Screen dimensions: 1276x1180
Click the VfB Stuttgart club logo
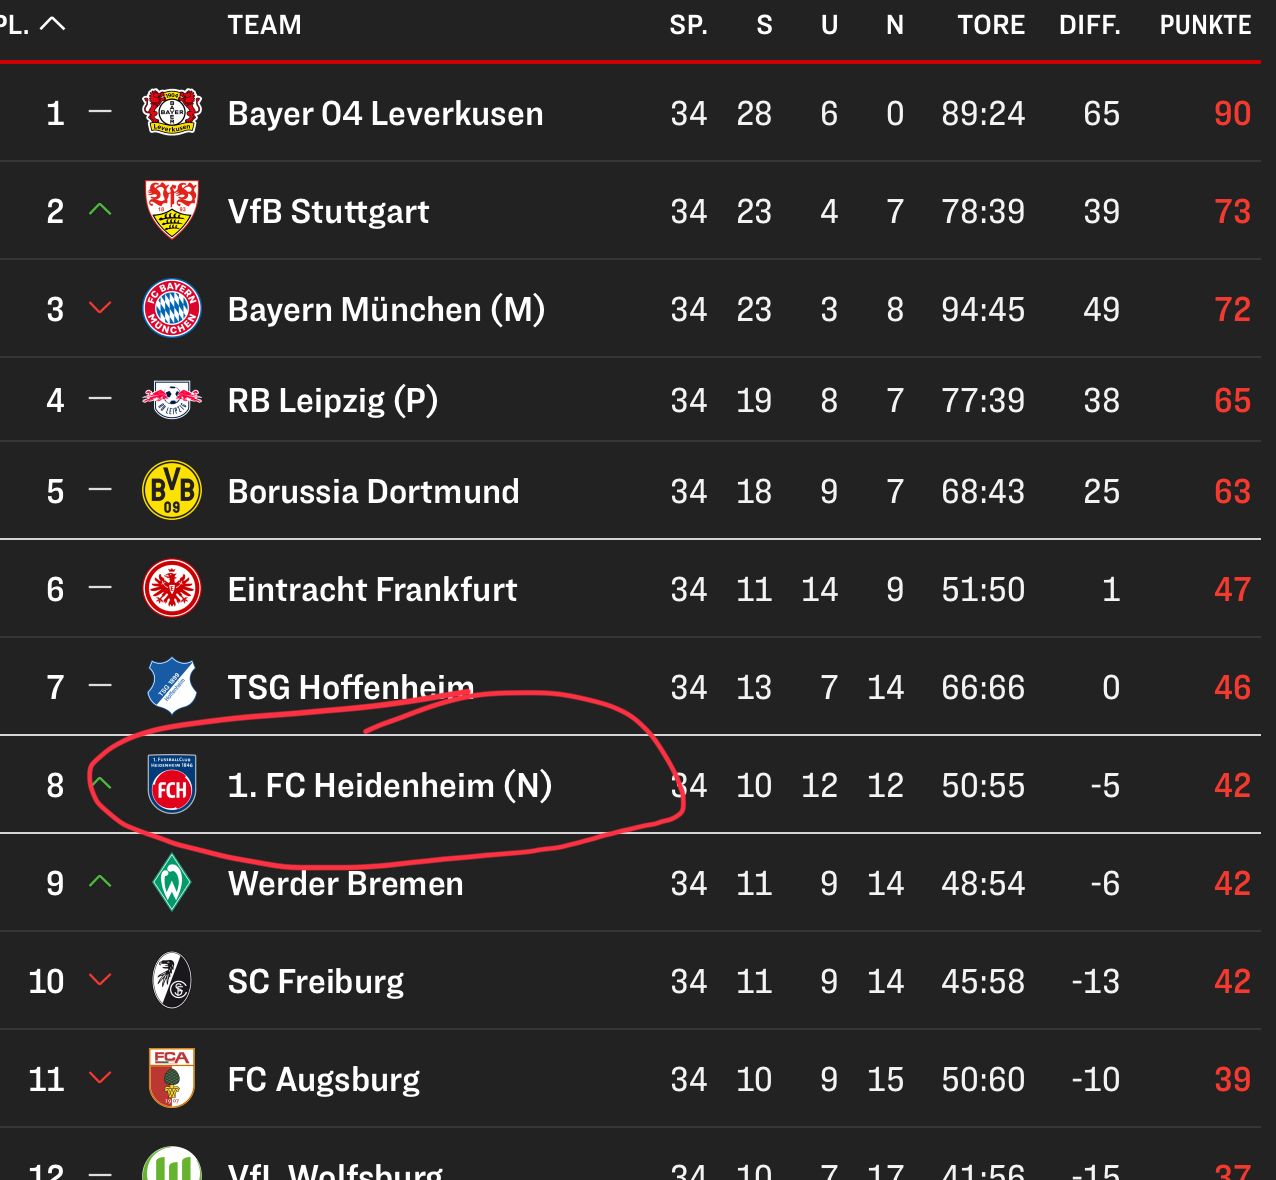(172, 210)
